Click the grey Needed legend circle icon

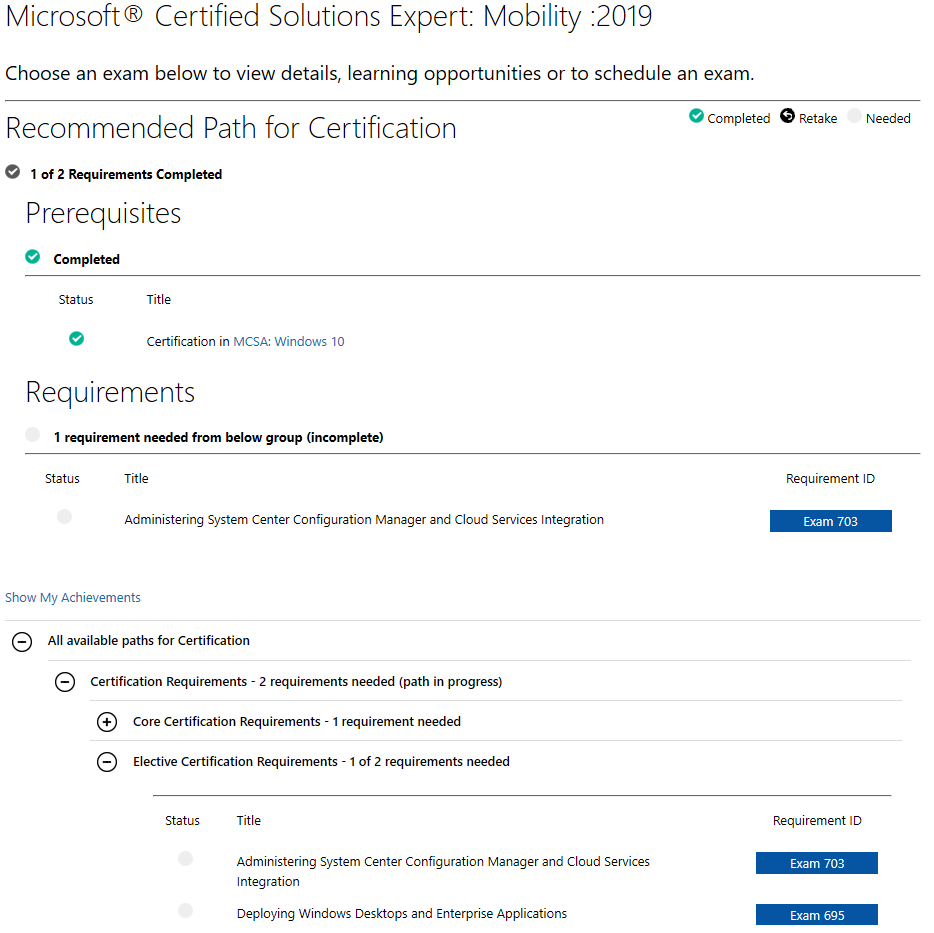854,116
